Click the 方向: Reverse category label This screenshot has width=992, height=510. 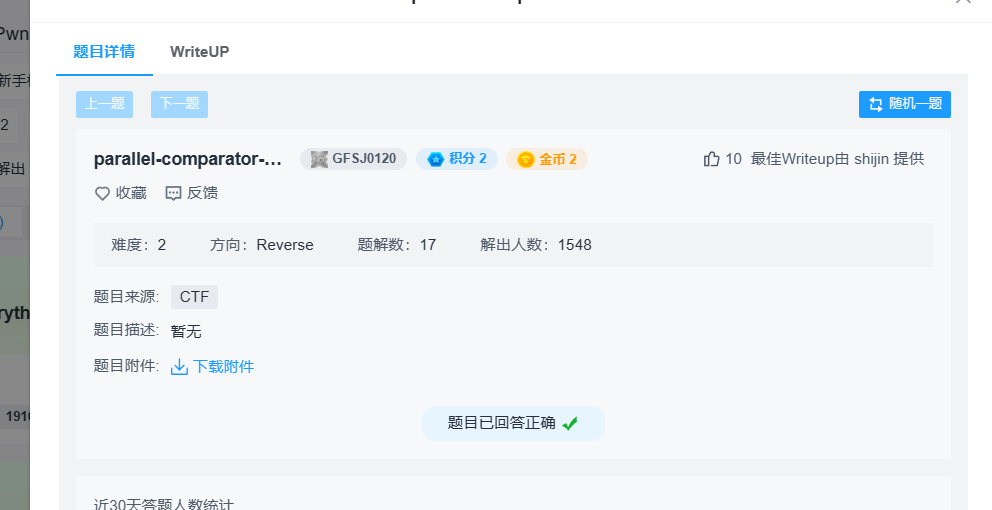(262, 245)
